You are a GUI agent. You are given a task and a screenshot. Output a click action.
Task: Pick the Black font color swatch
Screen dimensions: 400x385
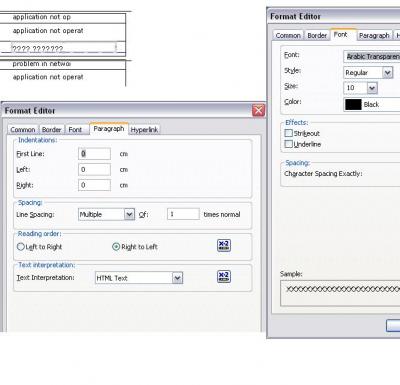click(353, 104)
